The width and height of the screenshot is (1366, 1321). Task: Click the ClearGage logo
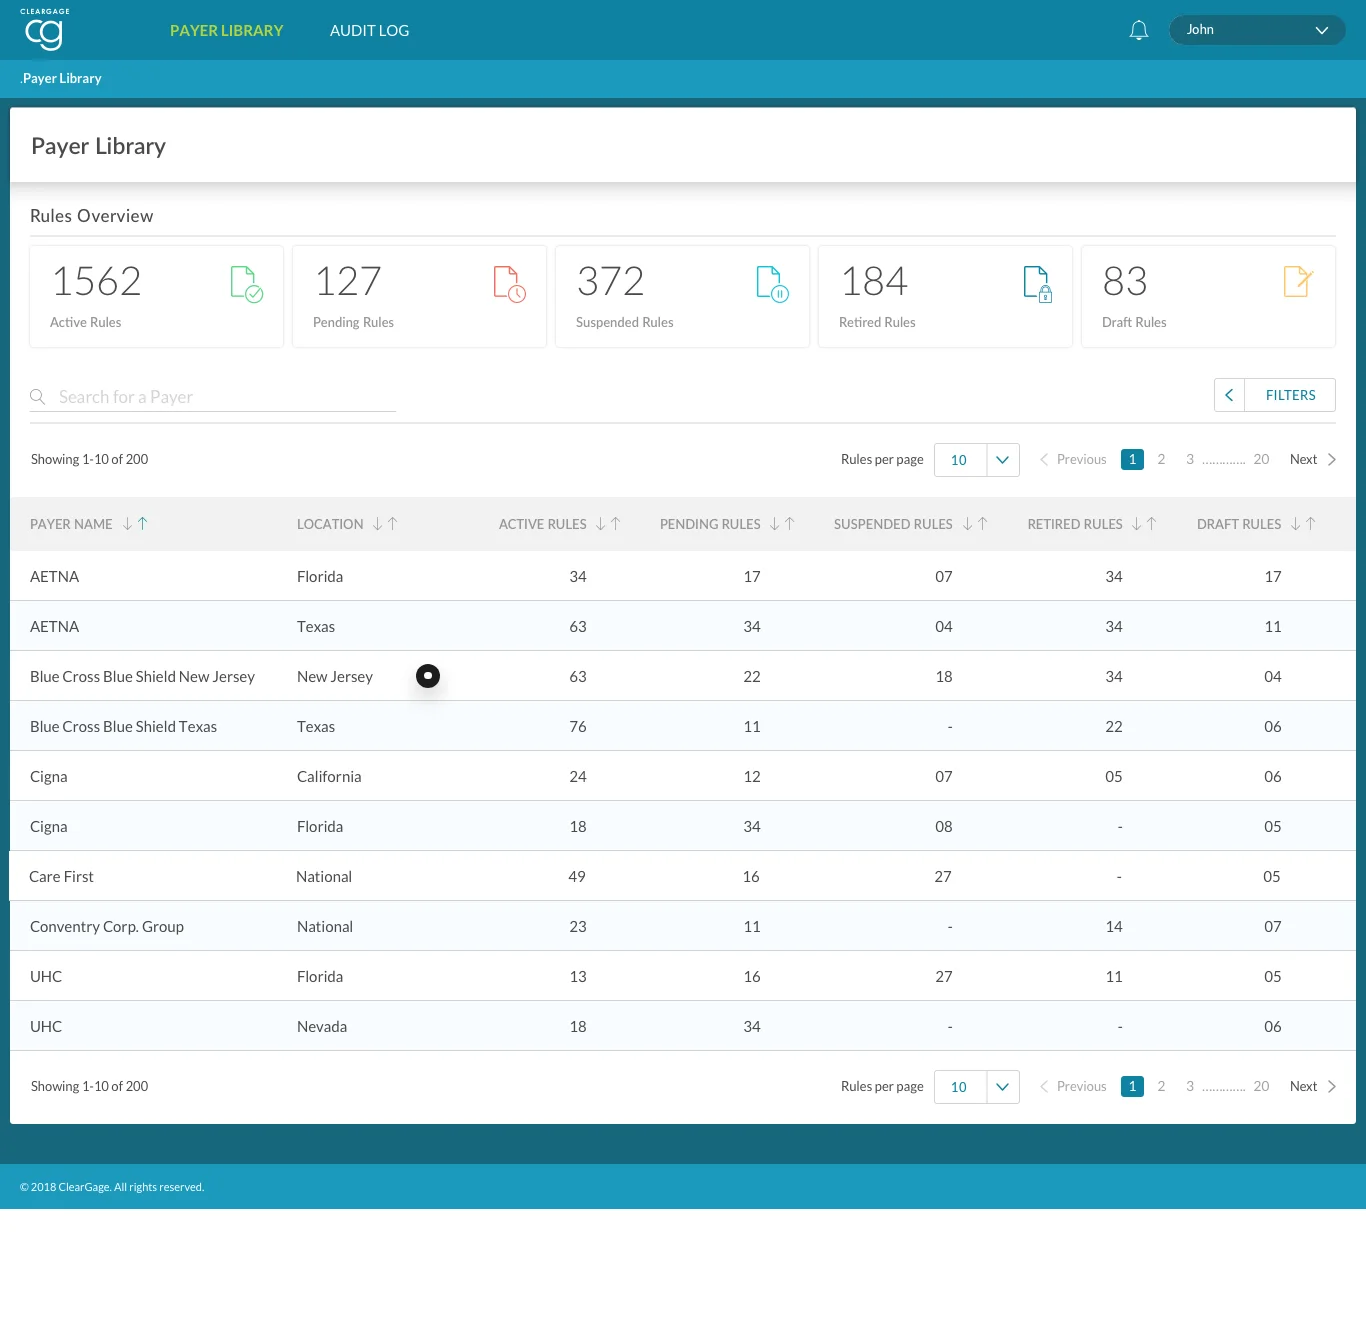coord(44,30)
